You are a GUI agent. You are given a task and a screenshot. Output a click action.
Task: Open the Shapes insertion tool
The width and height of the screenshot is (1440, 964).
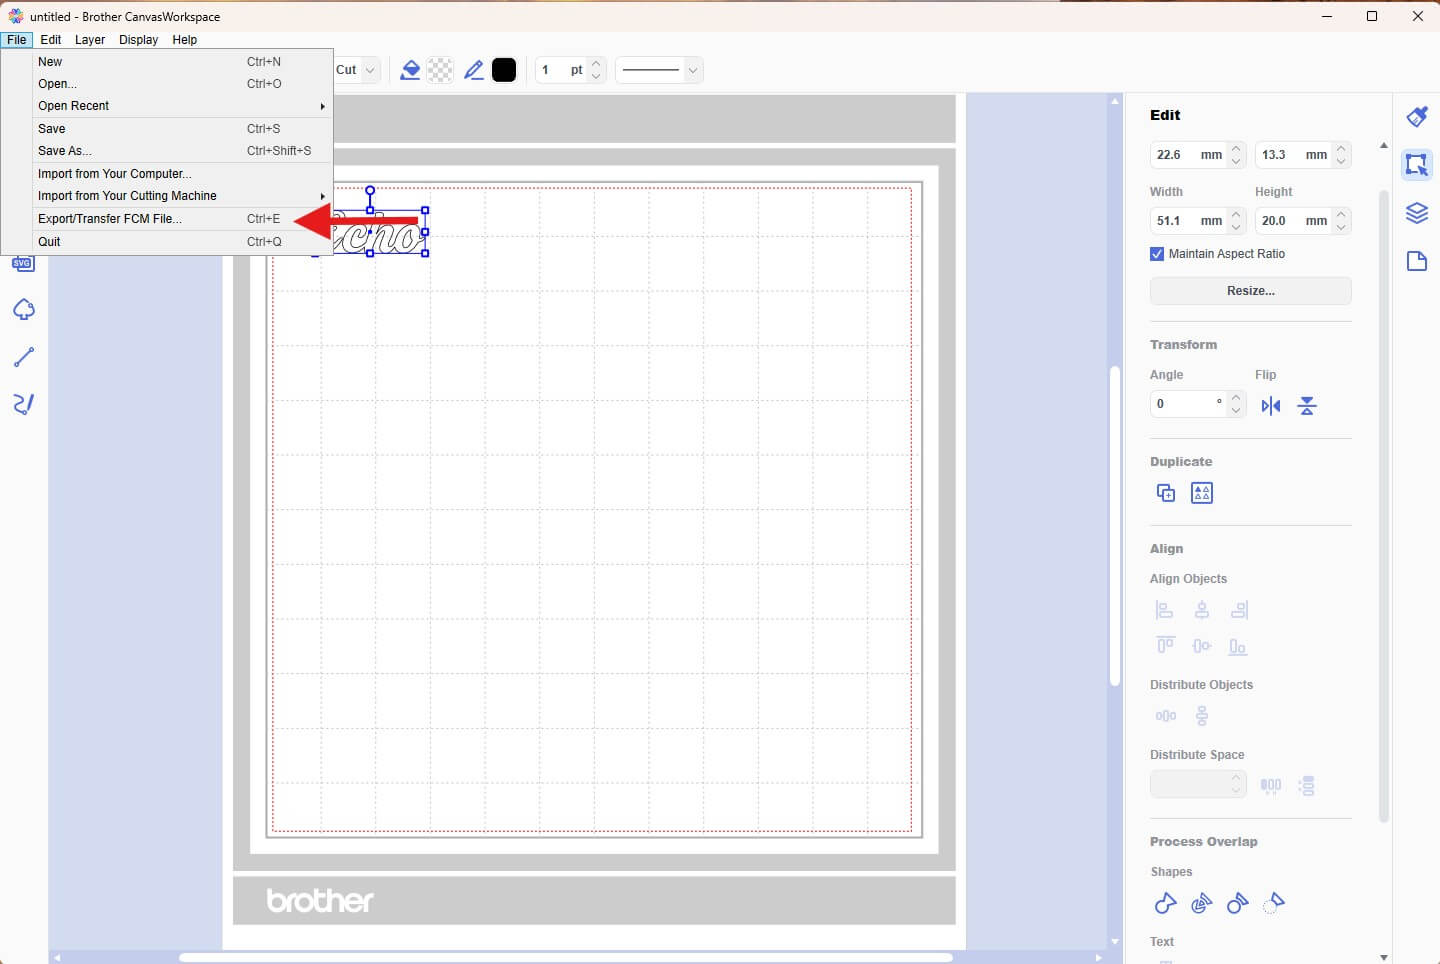pyautogui.click(x=24, y=310)
